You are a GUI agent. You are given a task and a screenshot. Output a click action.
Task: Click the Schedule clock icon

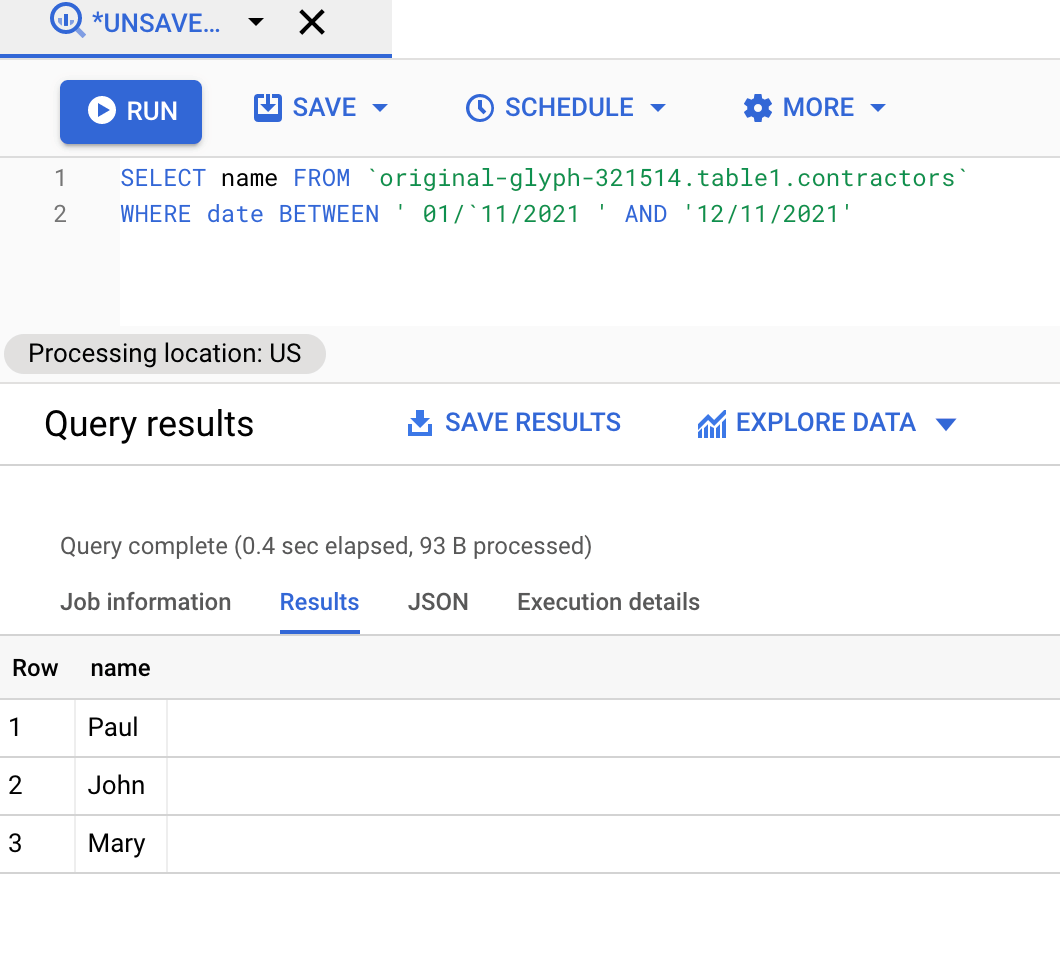point(481,106)
